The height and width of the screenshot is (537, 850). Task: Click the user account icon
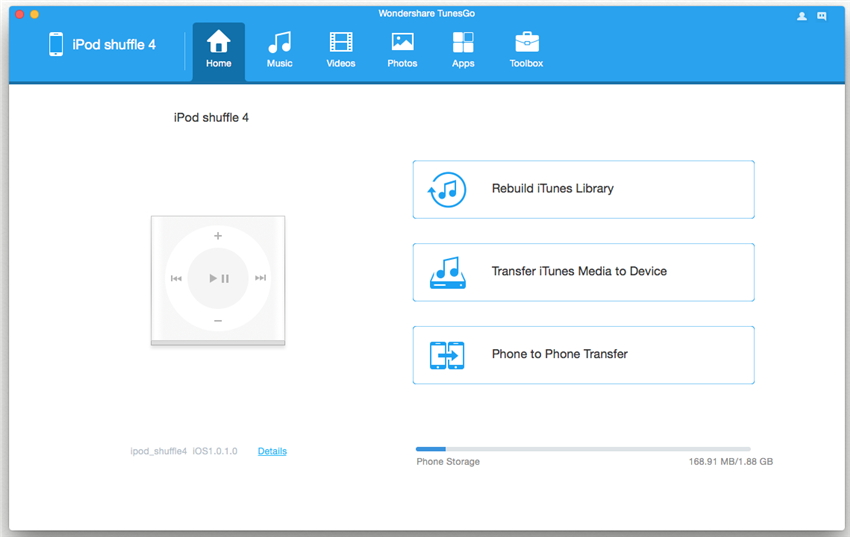[802, 16]
